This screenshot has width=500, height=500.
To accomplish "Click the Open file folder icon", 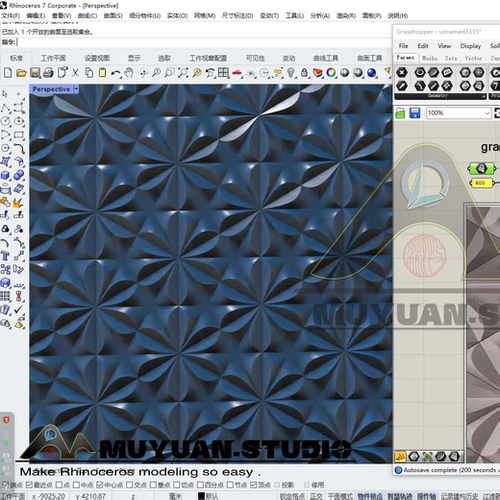I will (x=21, y=72).
